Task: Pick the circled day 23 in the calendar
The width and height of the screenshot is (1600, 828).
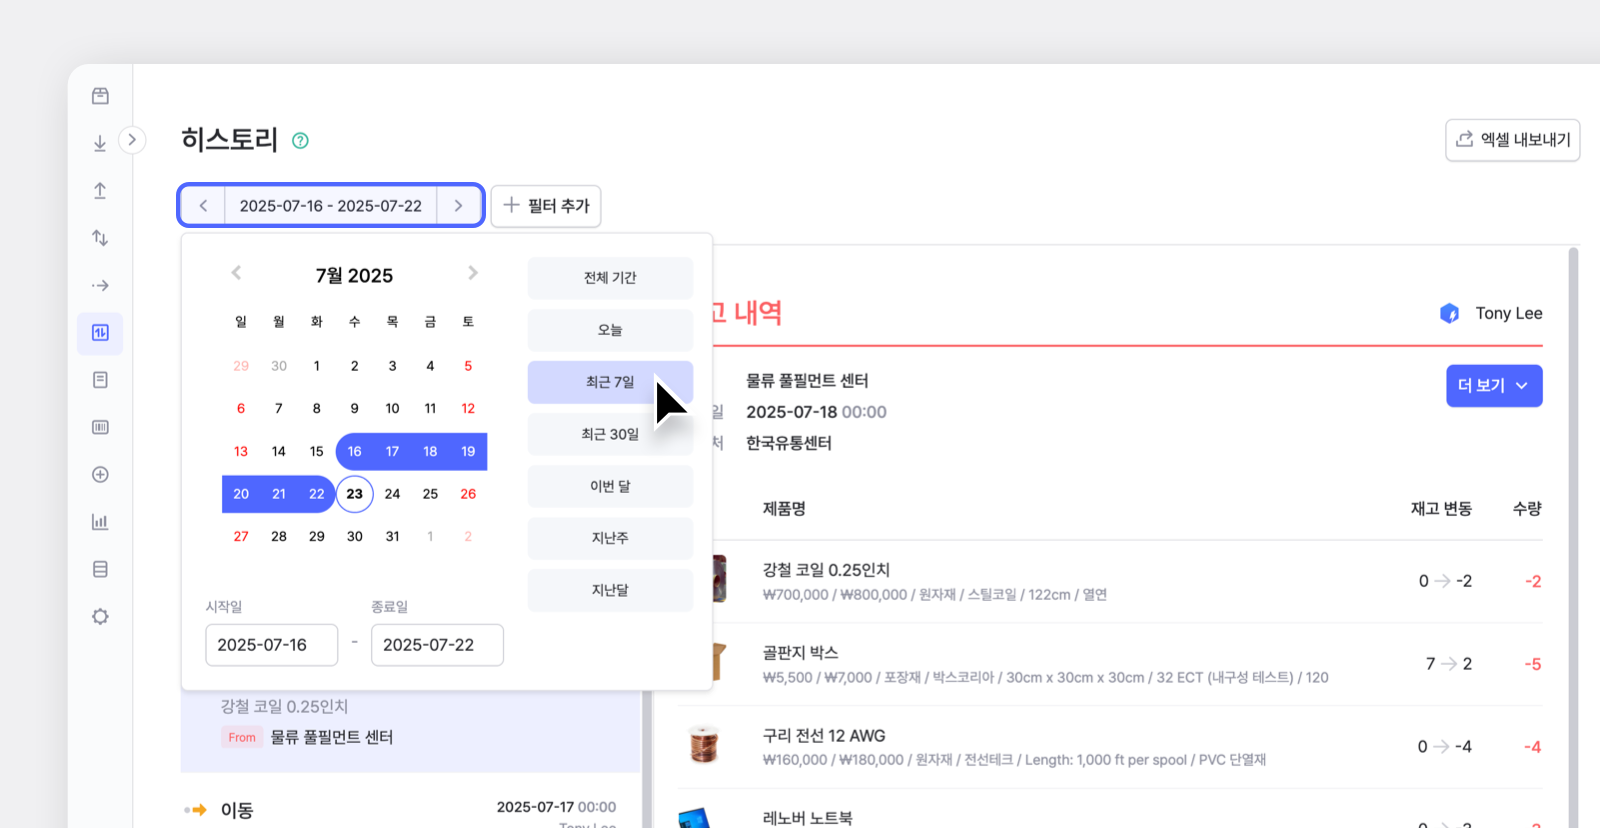Action: (x=355, y=494)
